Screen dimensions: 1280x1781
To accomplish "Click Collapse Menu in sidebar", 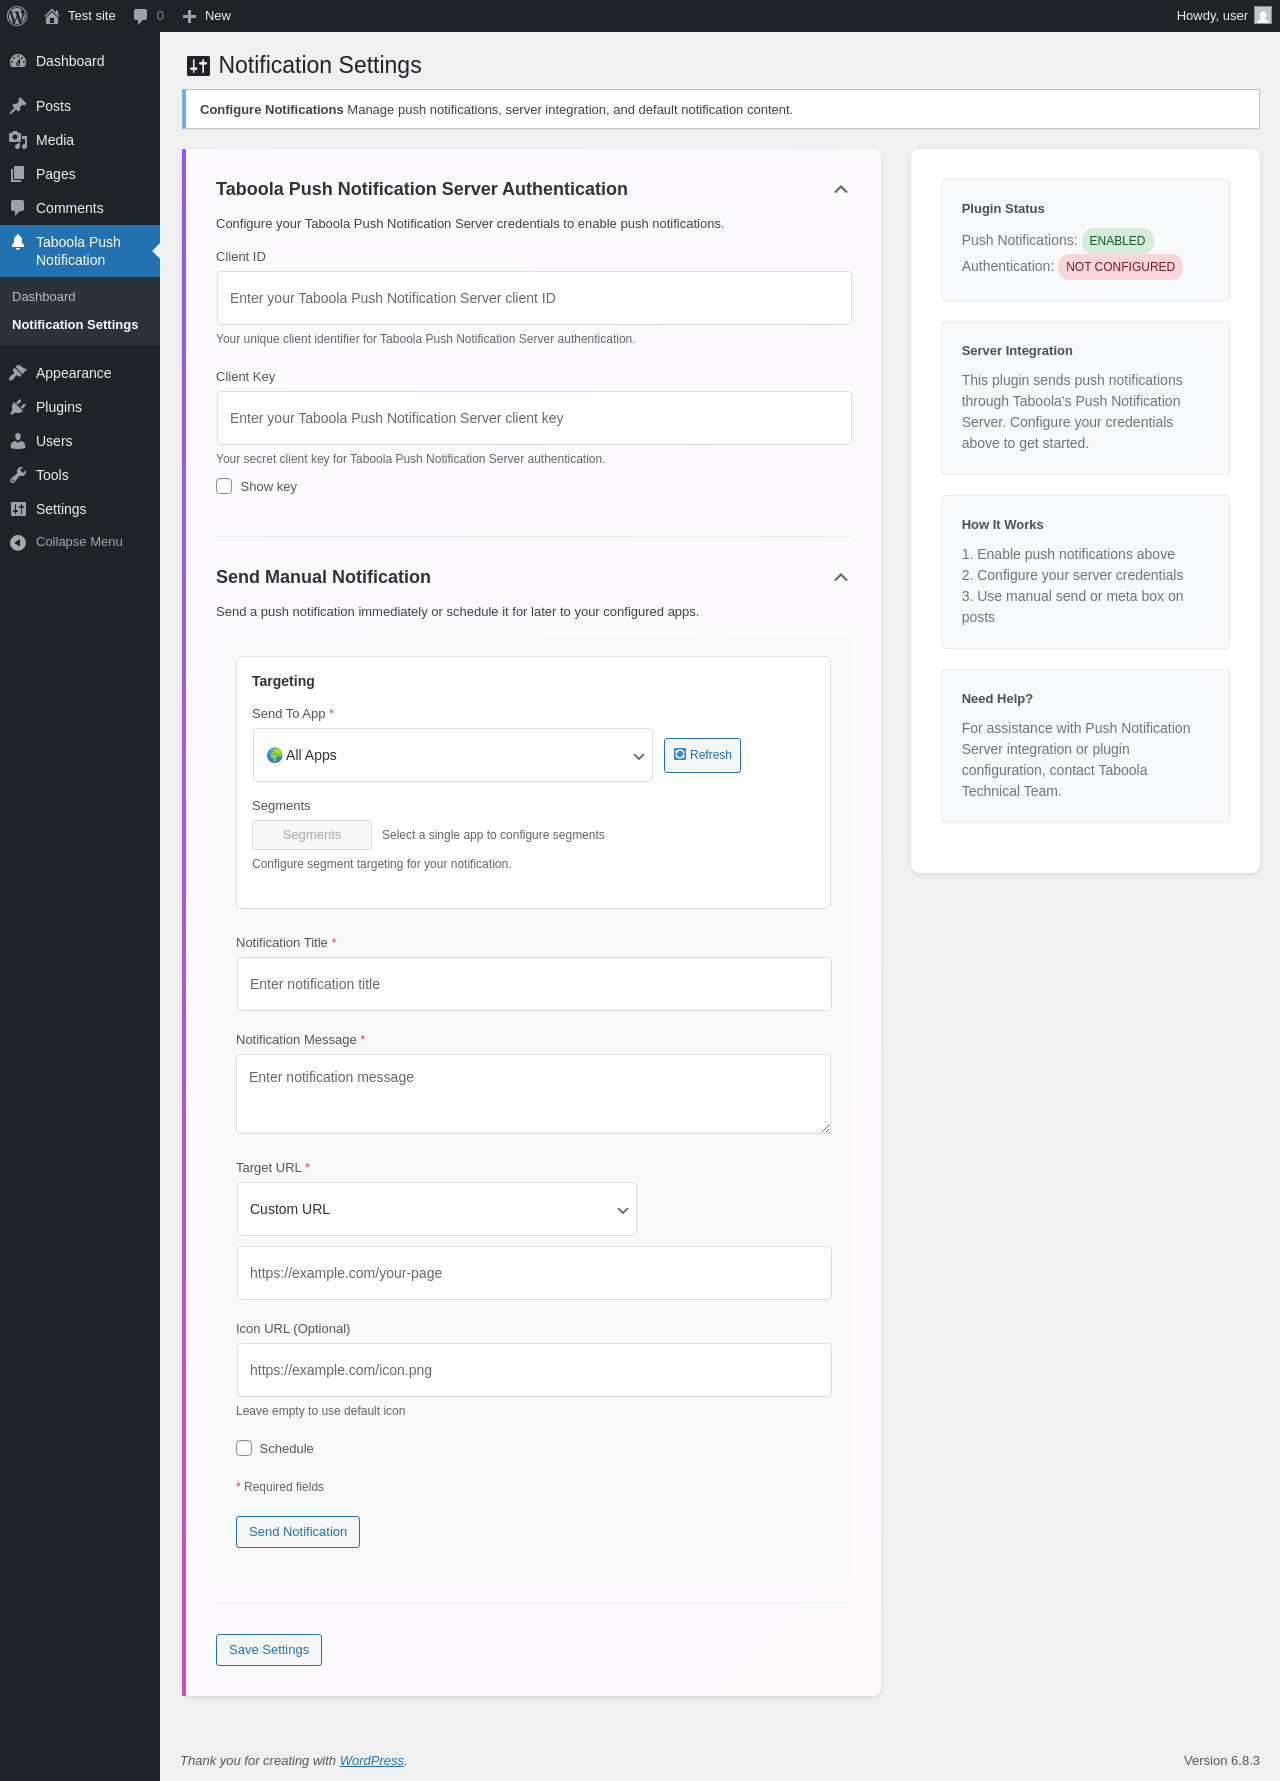I will tap(80, 542).
